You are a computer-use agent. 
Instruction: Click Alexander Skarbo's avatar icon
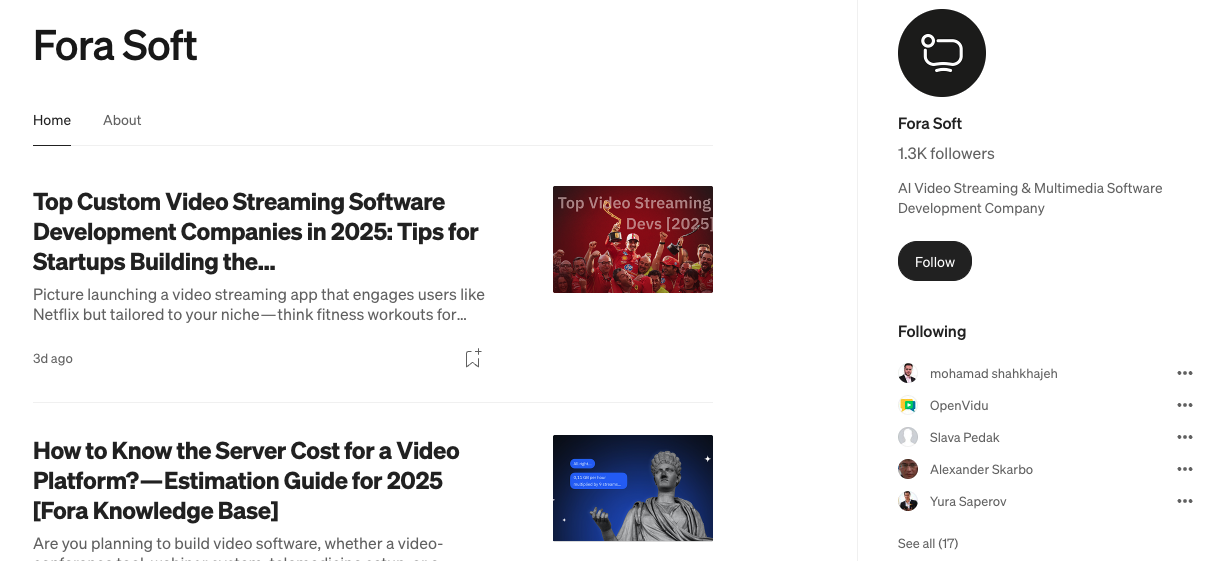coord(908,469)
